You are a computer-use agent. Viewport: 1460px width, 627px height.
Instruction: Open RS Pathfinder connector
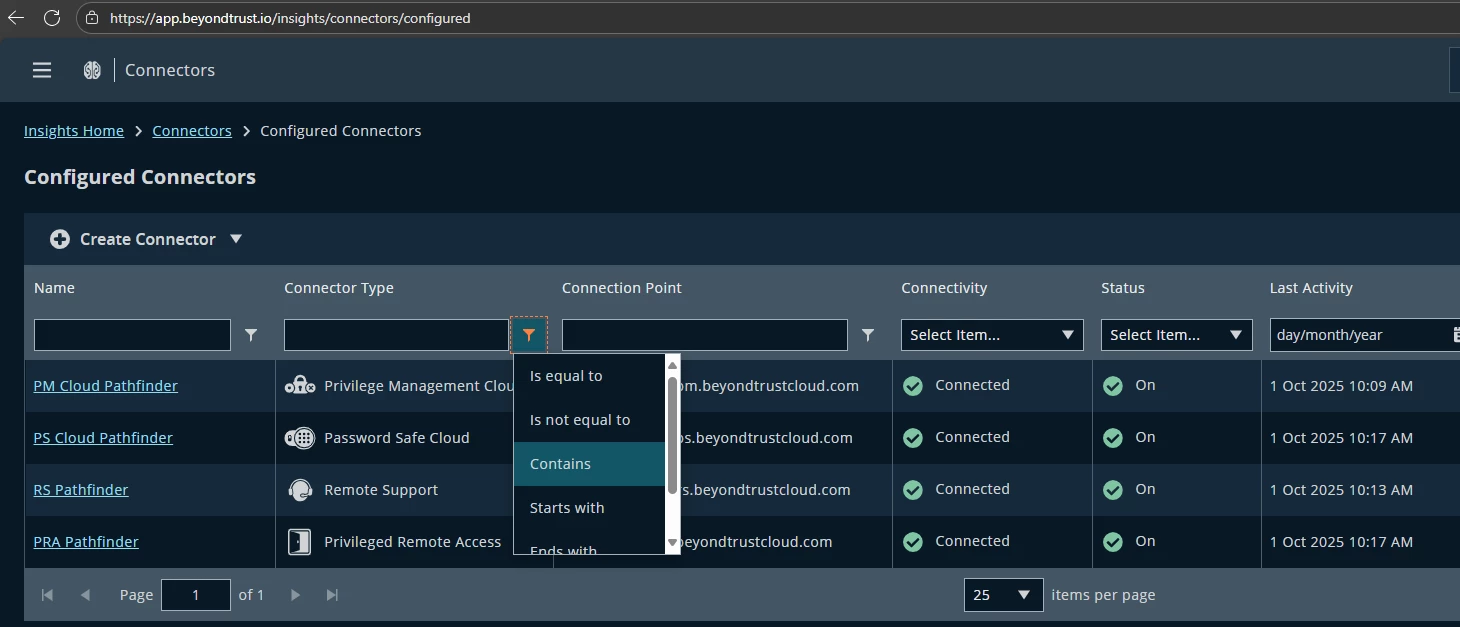click(81, 490)
